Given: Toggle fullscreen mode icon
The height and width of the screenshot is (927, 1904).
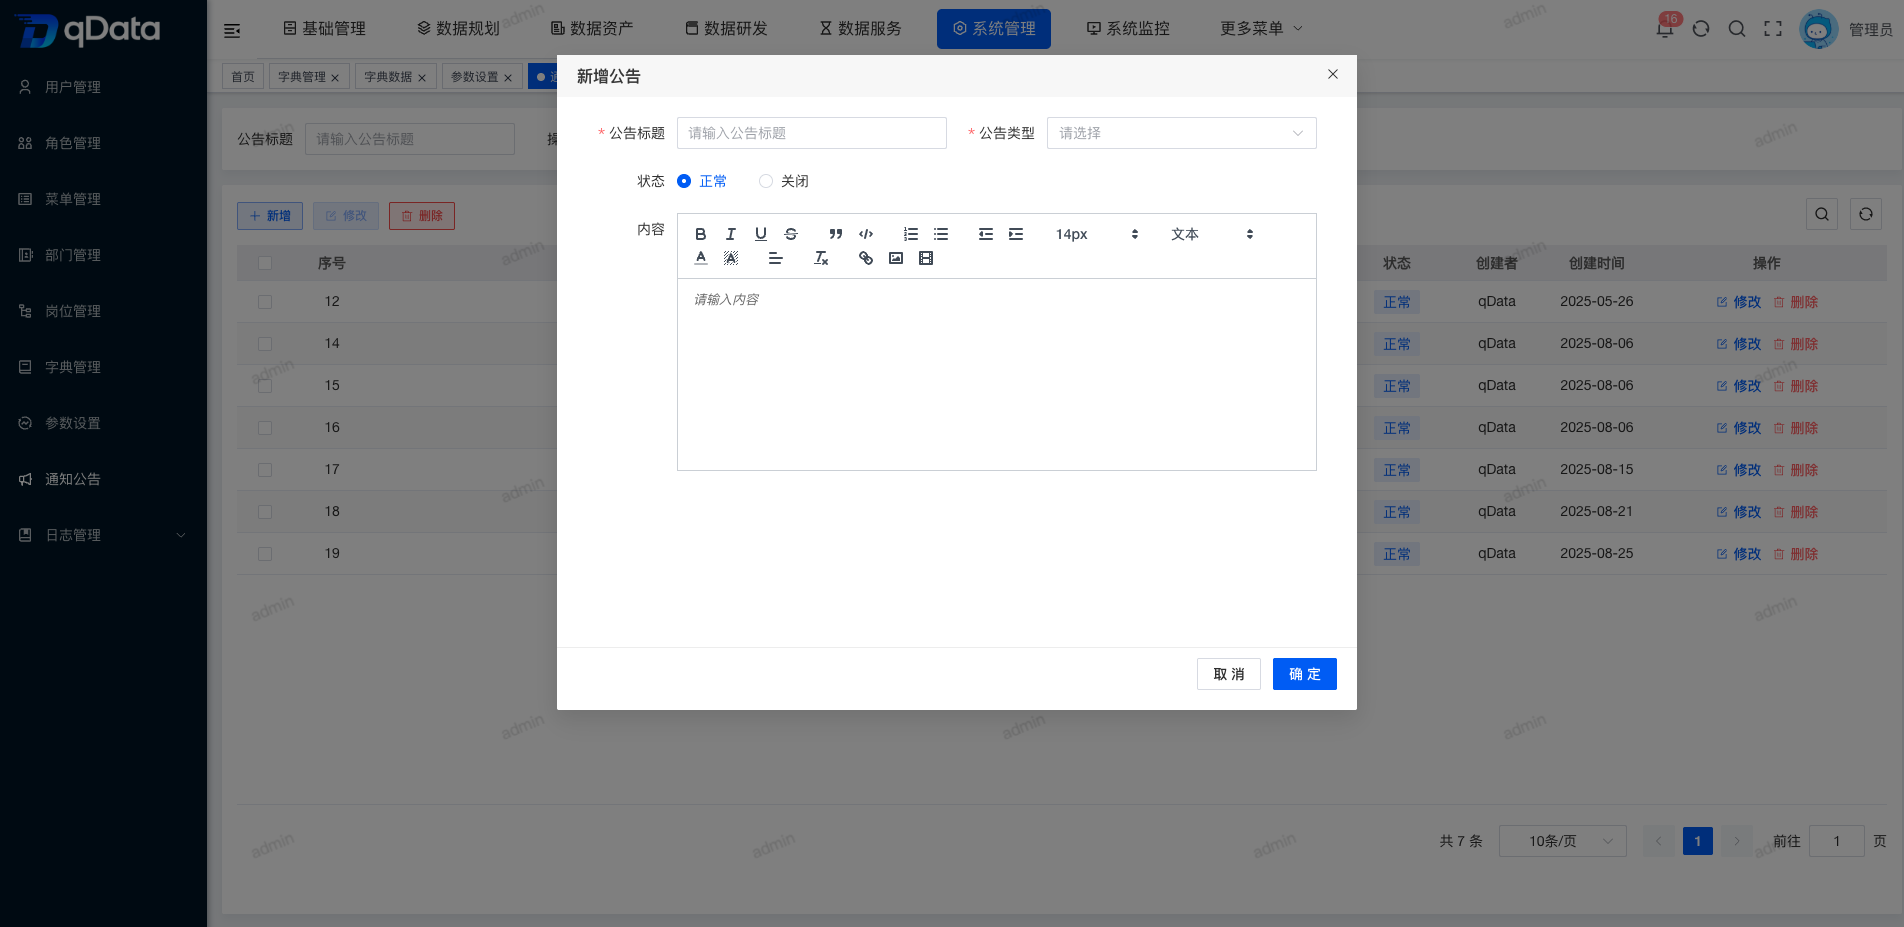Looking at the screenshot, I should coord(1773,29).
